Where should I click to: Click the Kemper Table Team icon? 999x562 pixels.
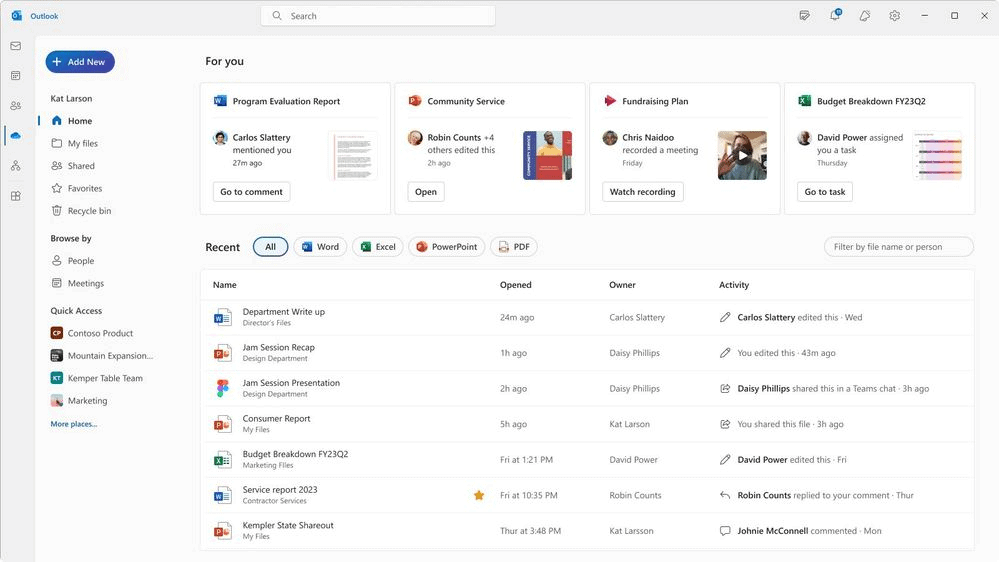[57, 378]
